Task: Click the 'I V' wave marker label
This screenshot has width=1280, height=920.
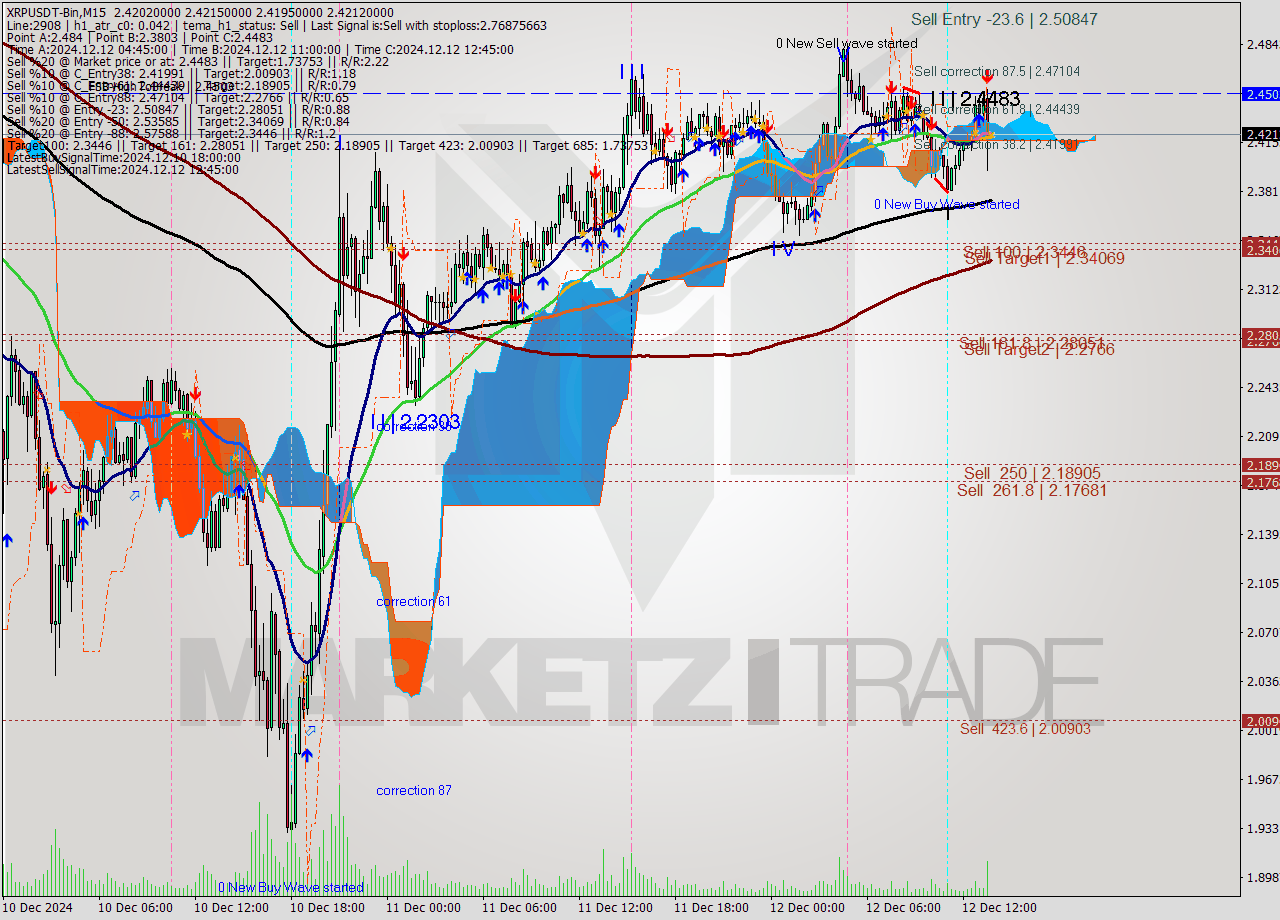Action: pos(782,248)
